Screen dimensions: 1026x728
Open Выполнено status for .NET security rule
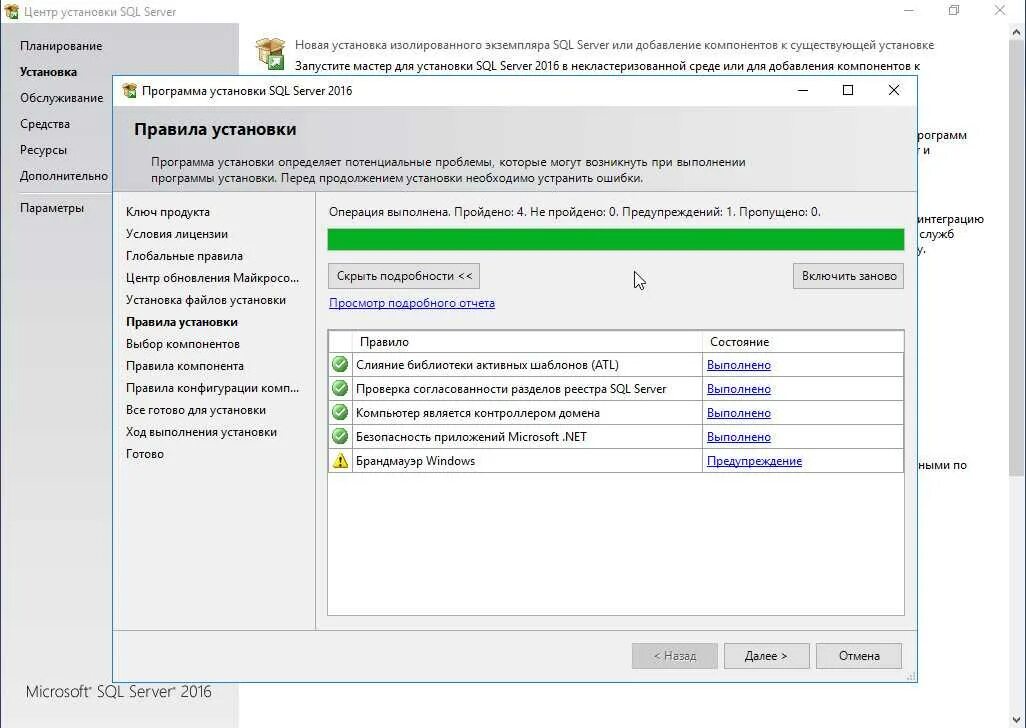coord(739,437)
